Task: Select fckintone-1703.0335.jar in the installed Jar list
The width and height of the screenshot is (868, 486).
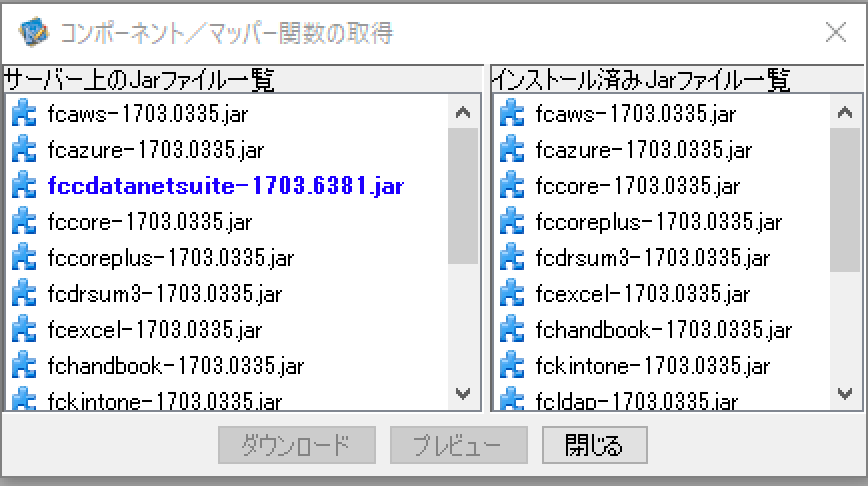Action: (653, 366)
